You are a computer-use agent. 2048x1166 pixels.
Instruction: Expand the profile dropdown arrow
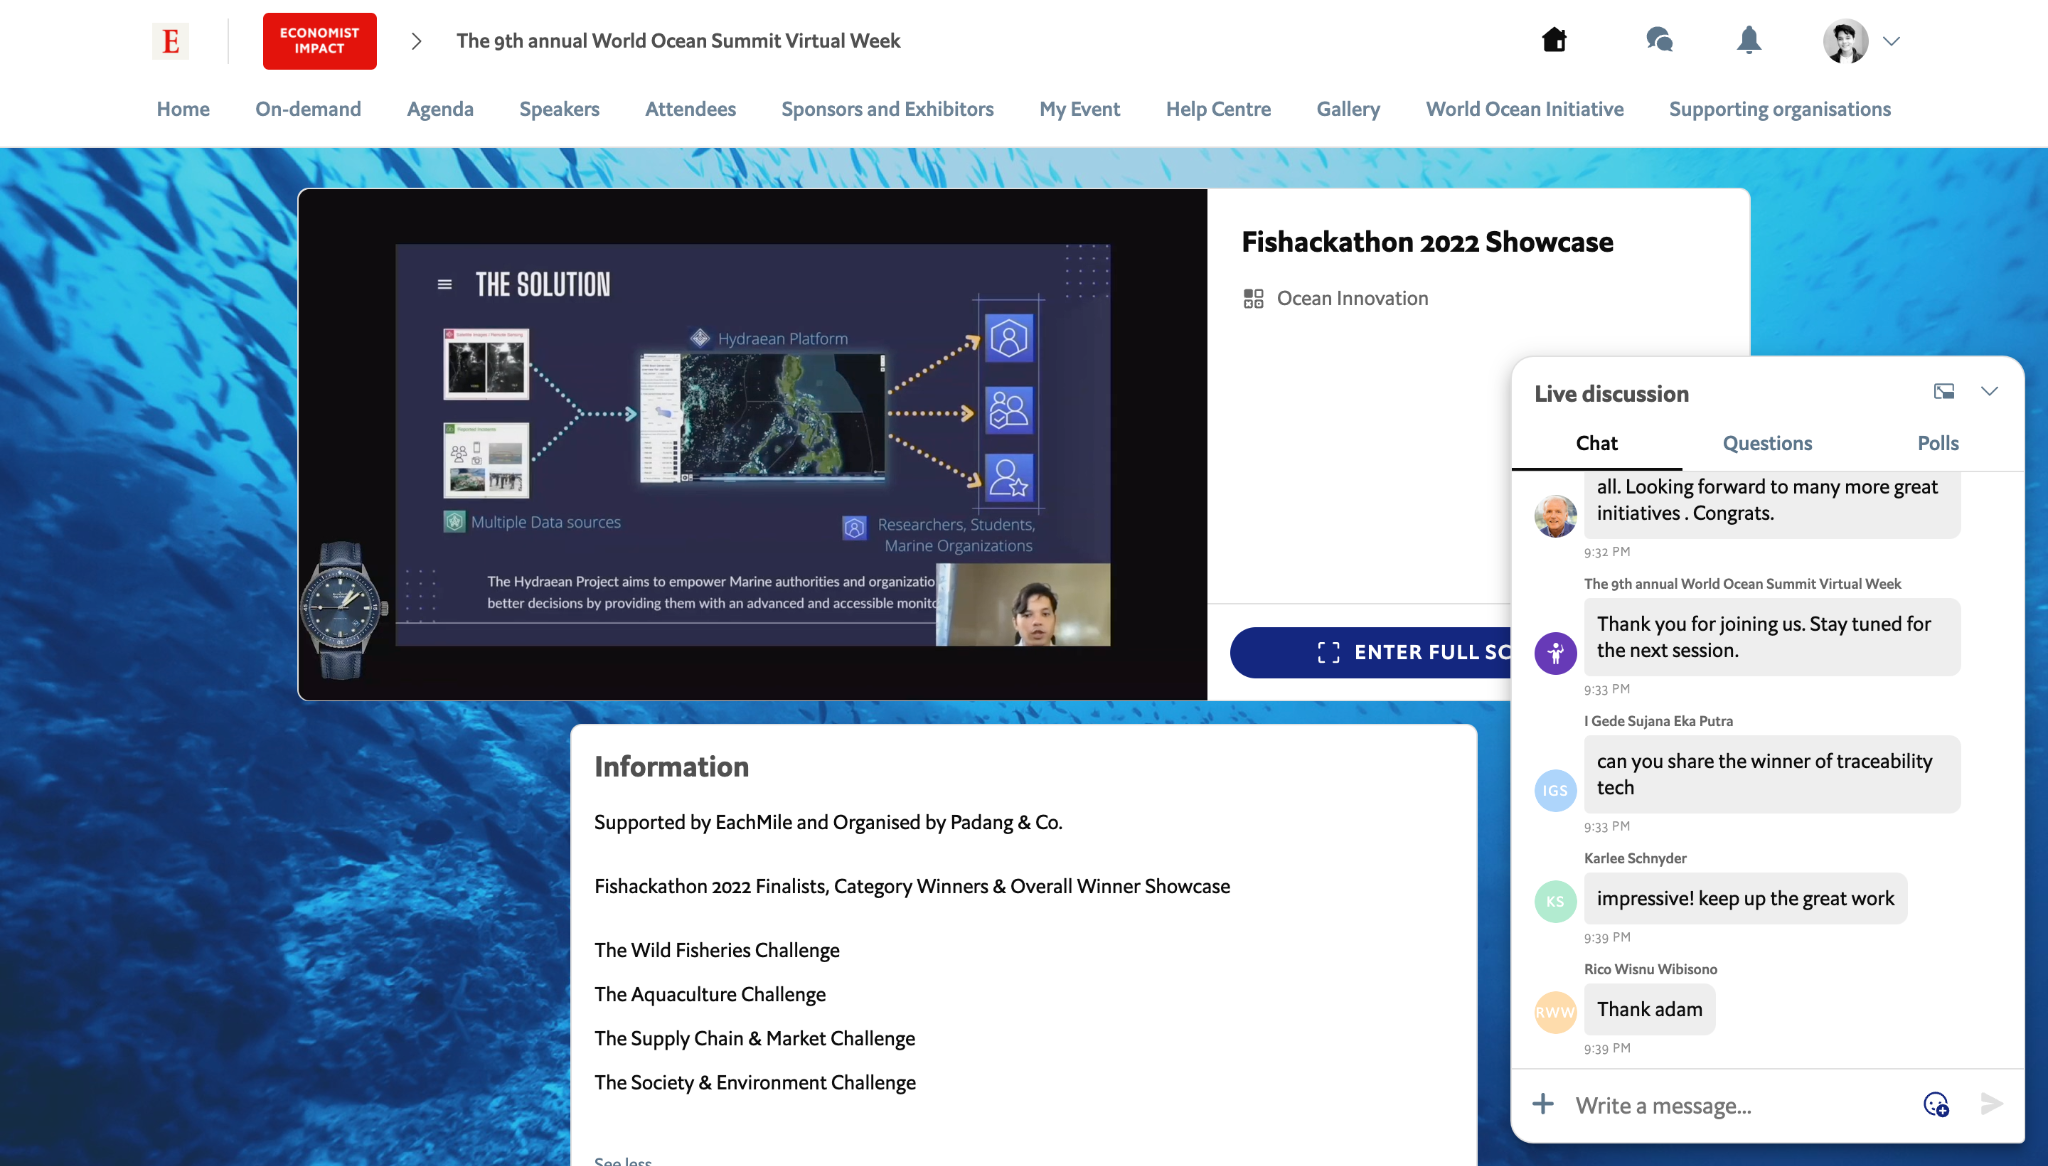[1891, 41]
